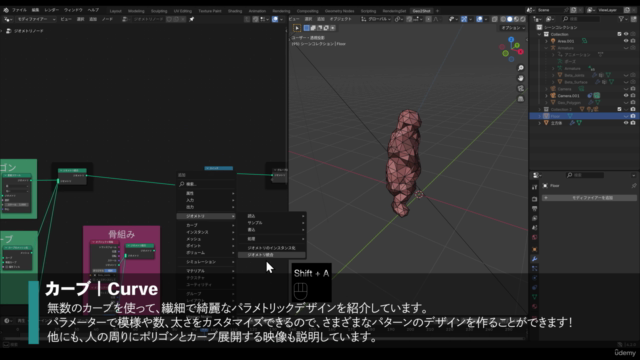Create a new scene with the icon beside Scene
Screen dimensions: 640x360
[x=573, y=10]
